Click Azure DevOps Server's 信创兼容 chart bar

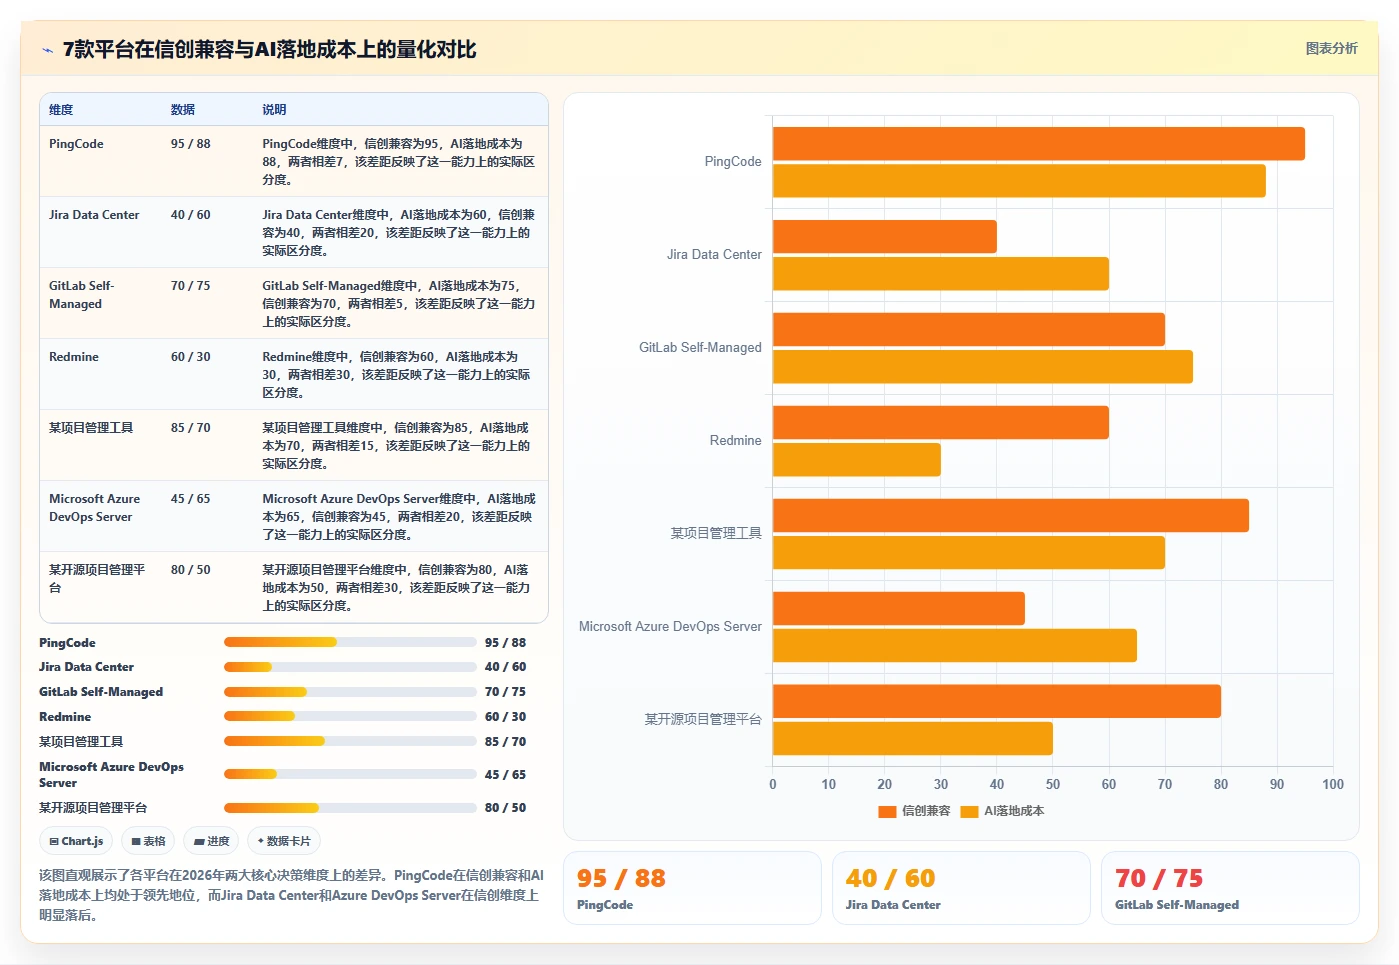click(x=899, y=609)
